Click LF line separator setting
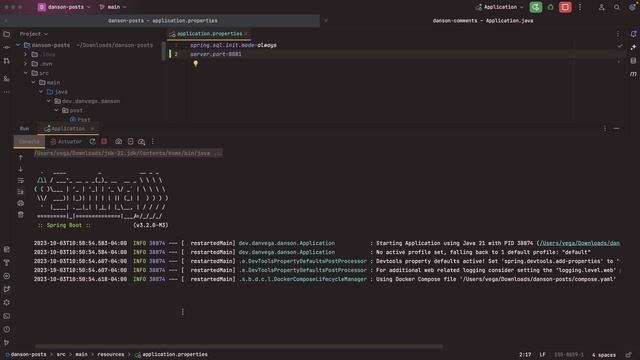 (542, 355)
